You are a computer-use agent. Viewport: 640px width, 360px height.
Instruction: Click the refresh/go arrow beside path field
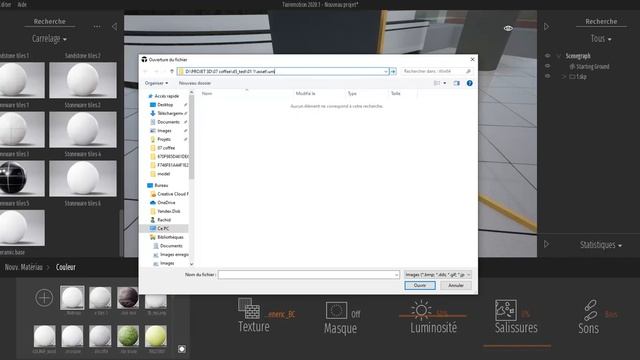pyautogui.click(x=393, y=71)
